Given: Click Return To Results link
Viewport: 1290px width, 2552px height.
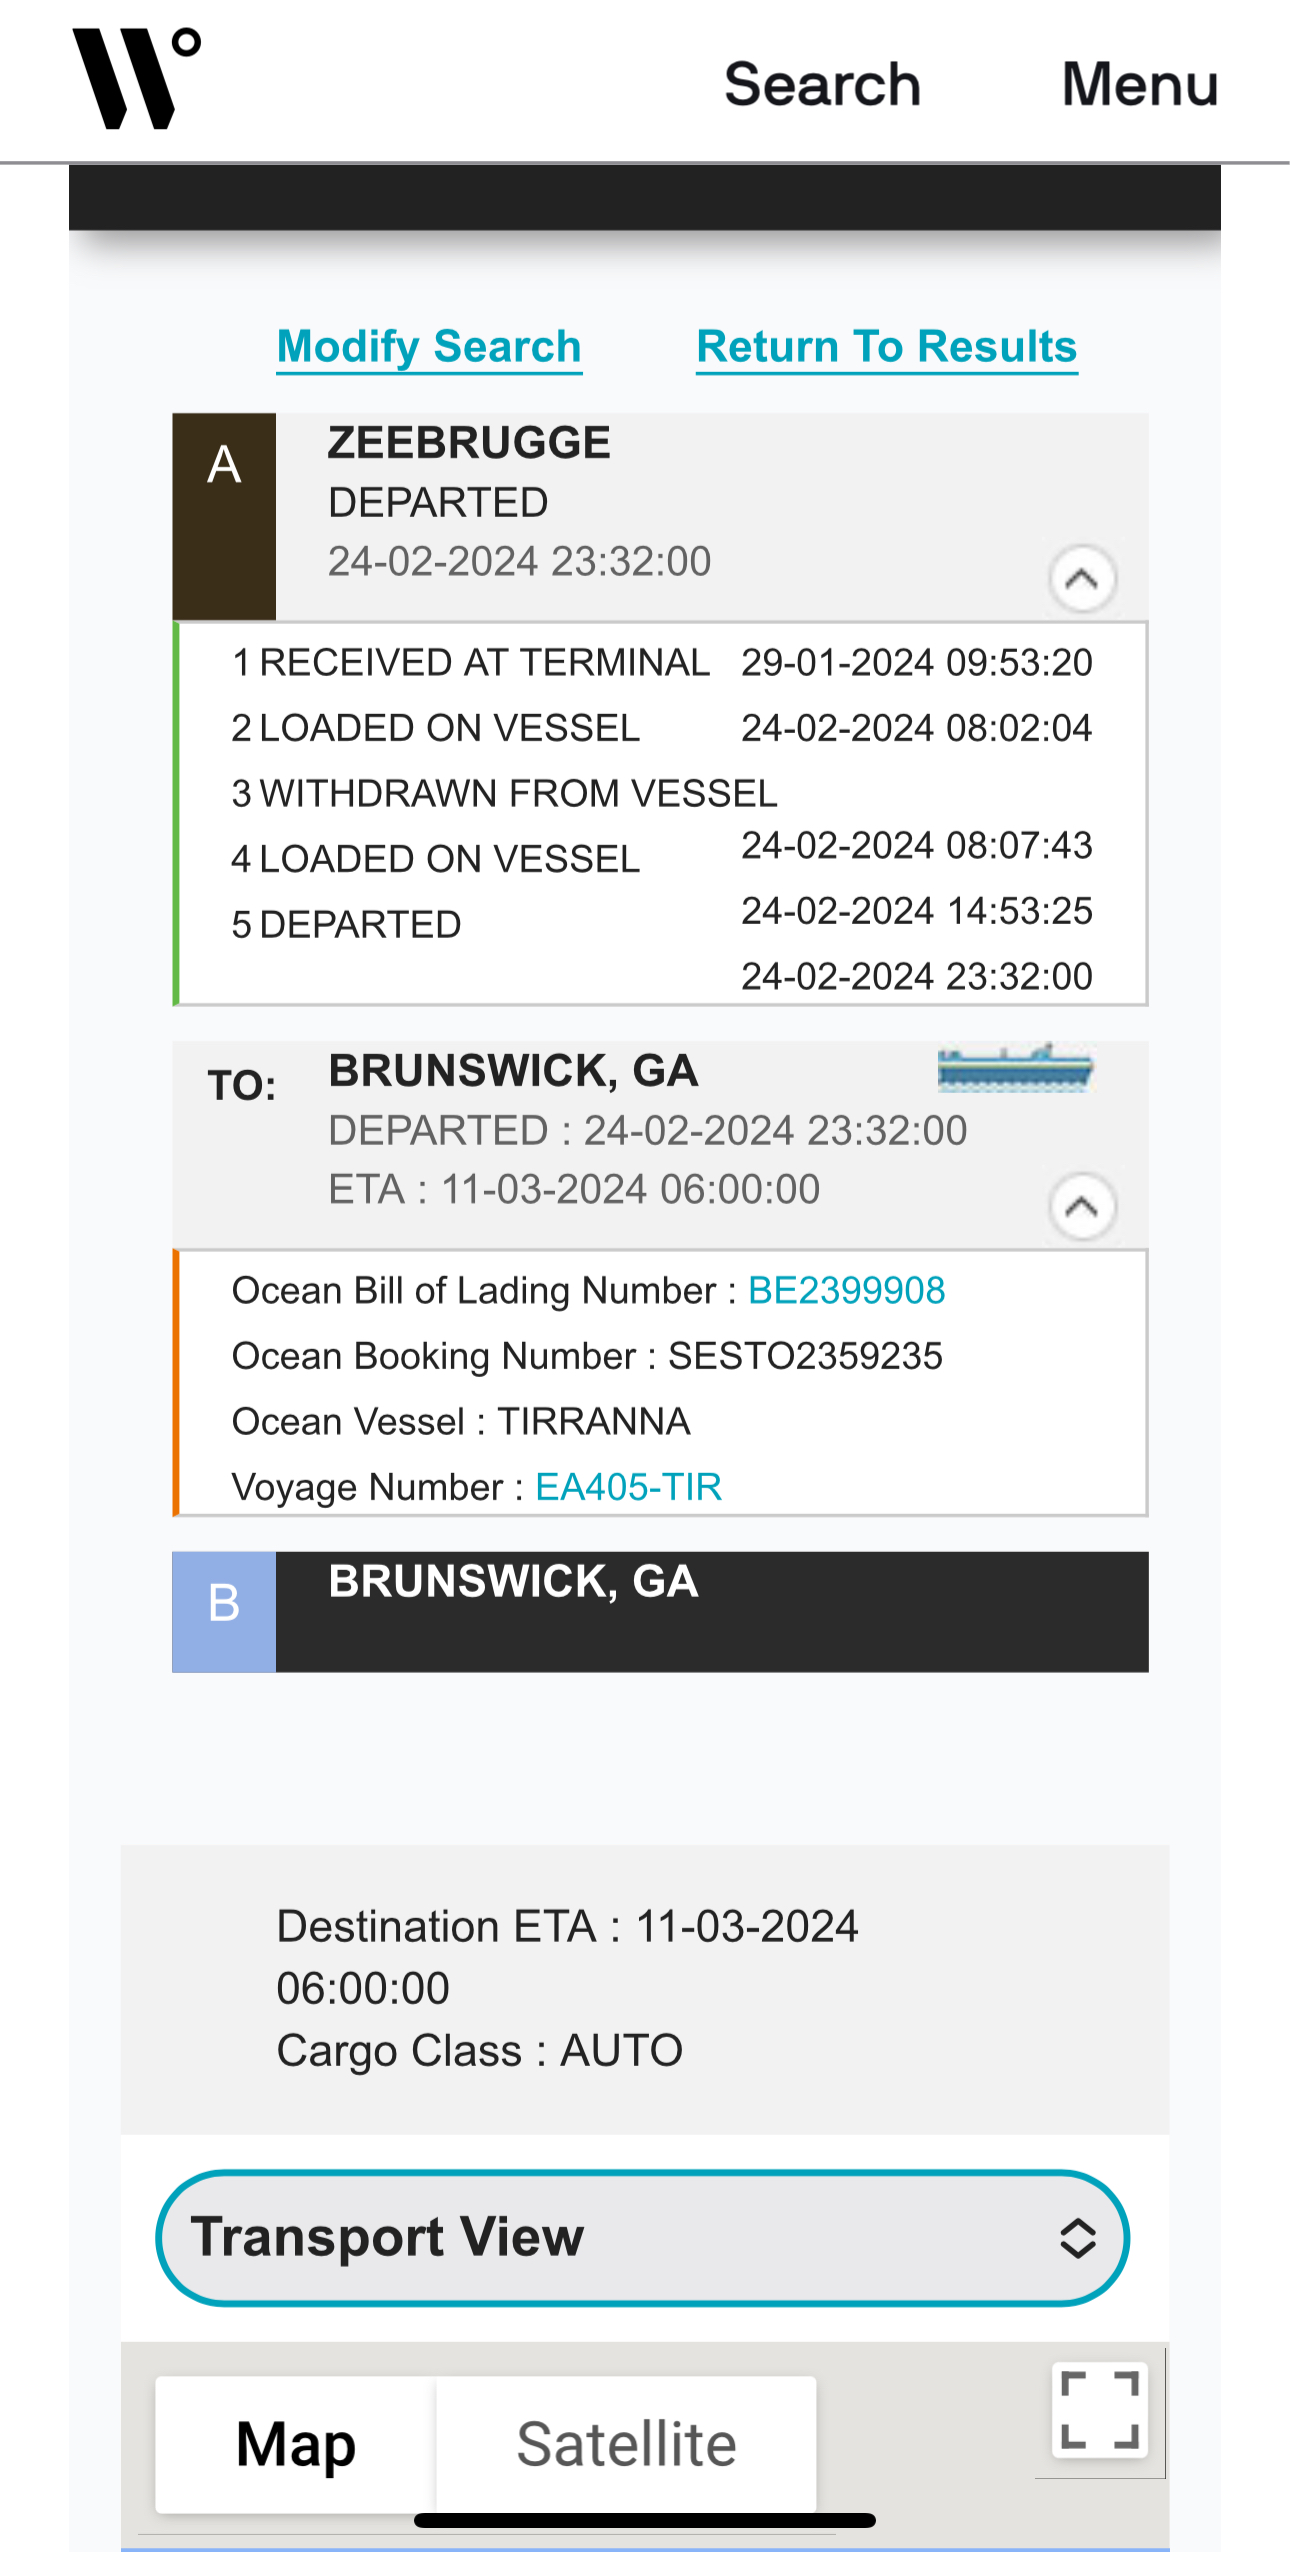Looking at the screenshot, I should tap(887, 347).
